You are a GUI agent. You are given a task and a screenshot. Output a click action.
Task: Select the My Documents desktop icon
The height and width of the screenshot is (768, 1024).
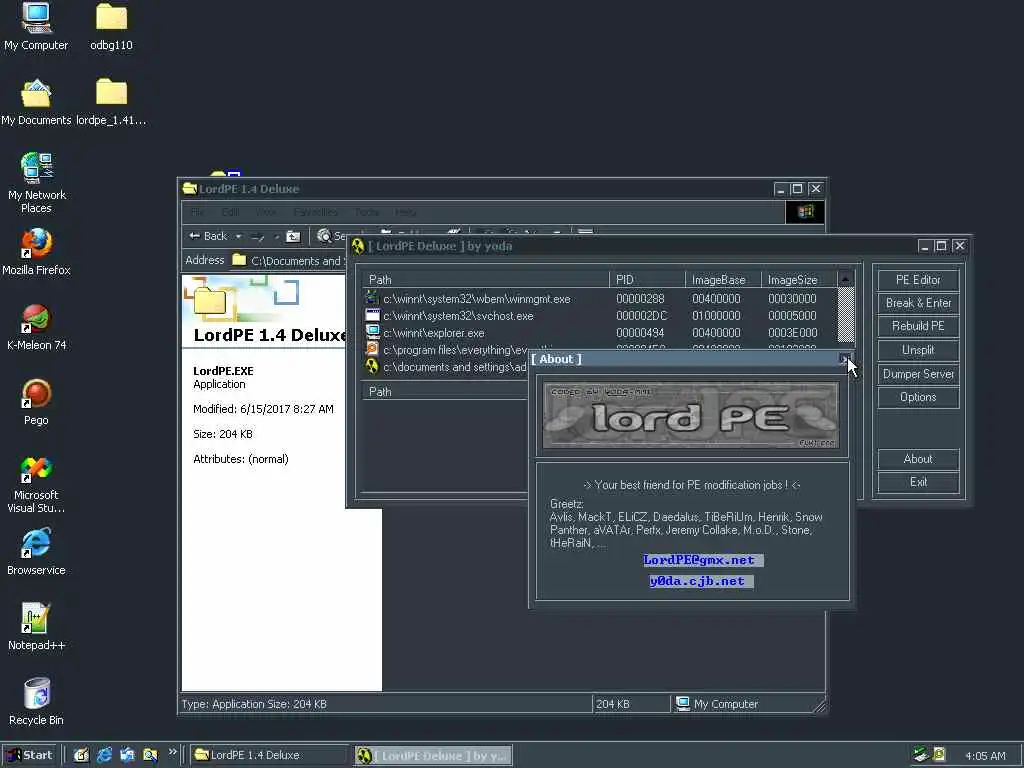click(x=36, y=102)
